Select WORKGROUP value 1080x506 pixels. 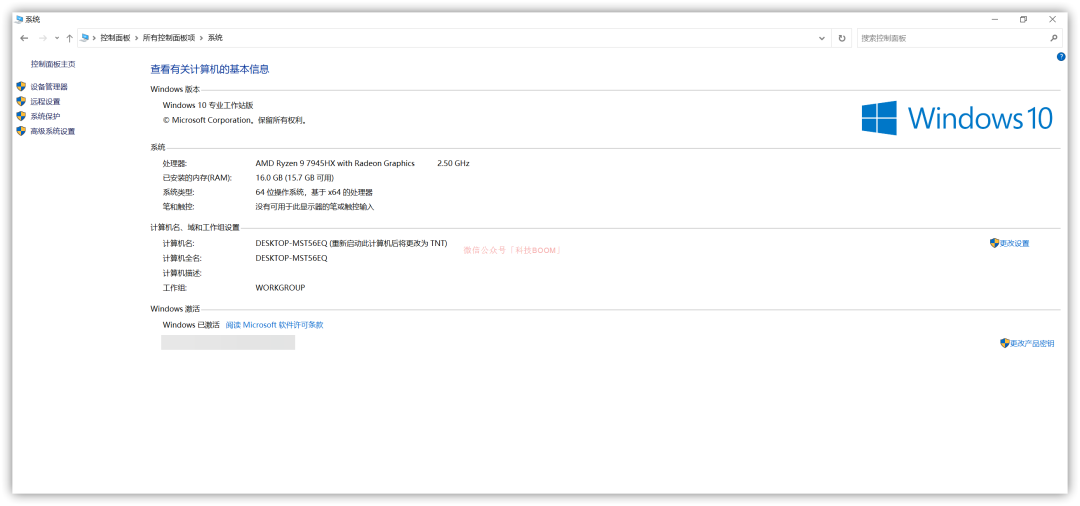280,288
